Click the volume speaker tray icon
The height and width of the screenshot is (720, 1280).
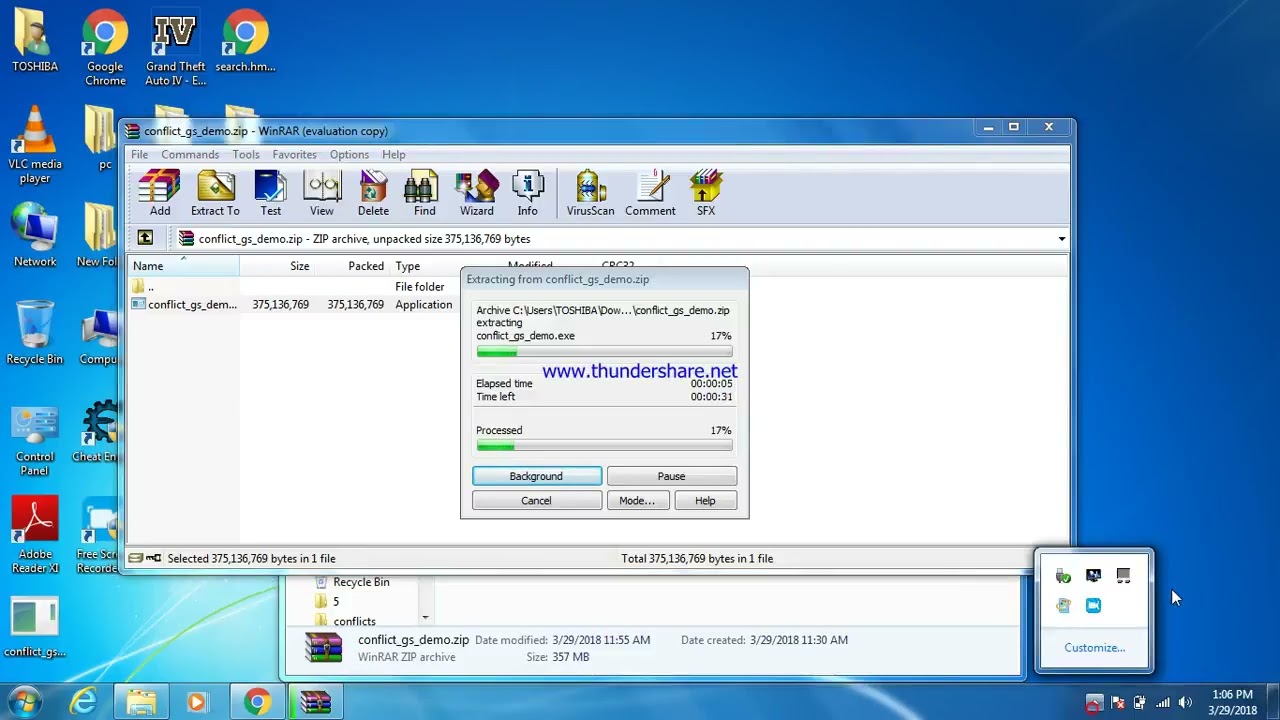tap(1186, 703)
